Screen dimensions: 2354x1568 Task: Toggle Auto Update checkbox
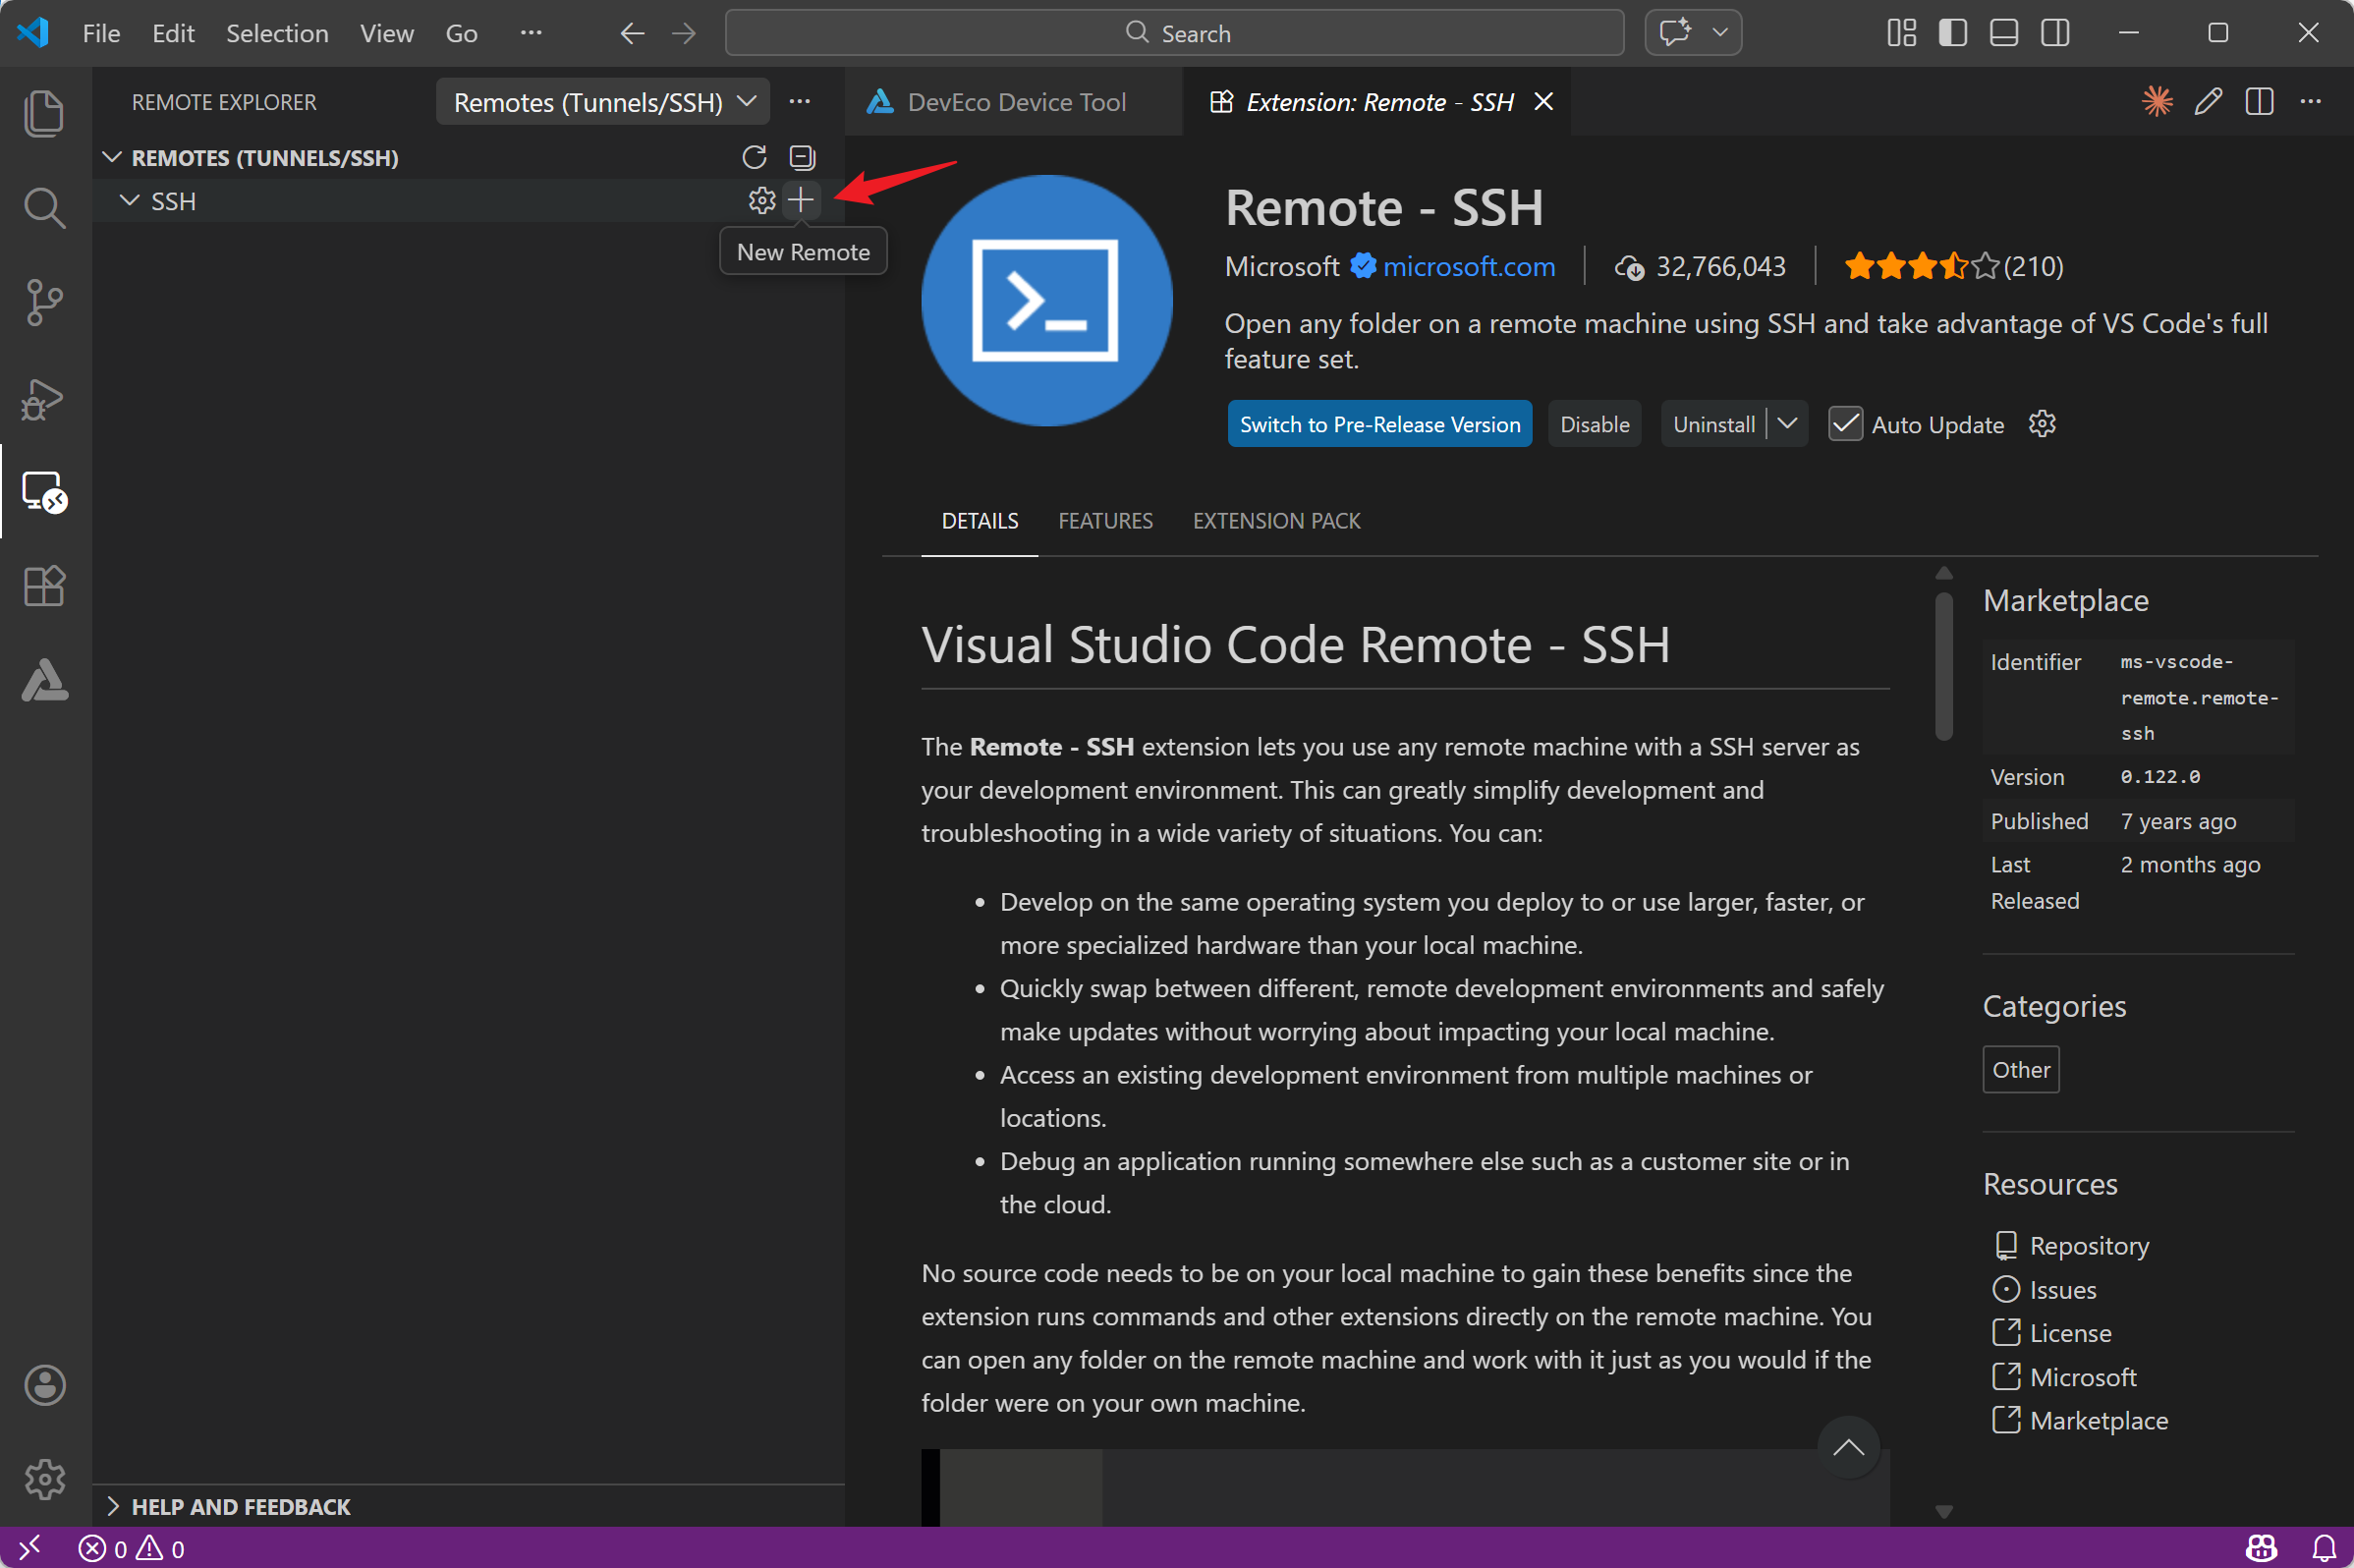tap(1845, 424)
